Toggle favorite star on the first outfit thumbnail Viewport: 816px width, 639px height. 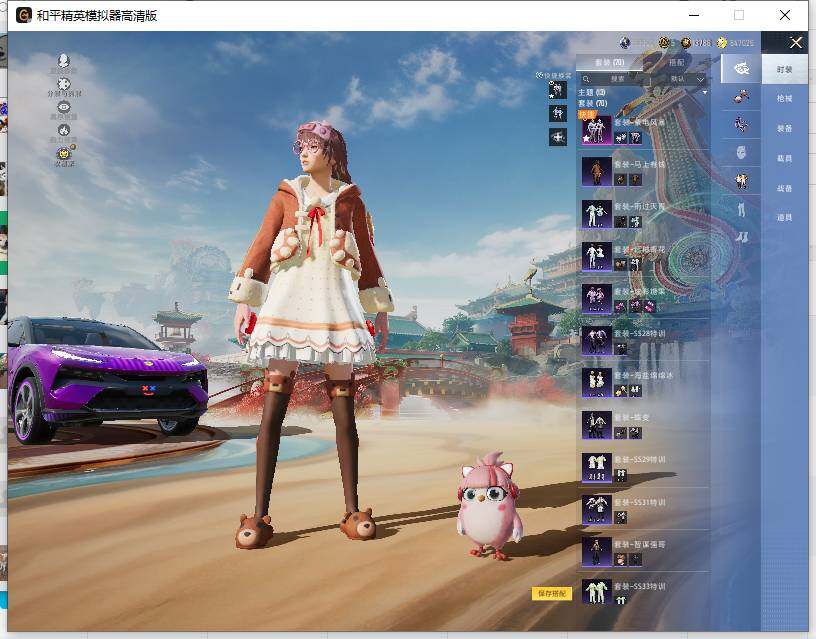(x=586, y=138)
